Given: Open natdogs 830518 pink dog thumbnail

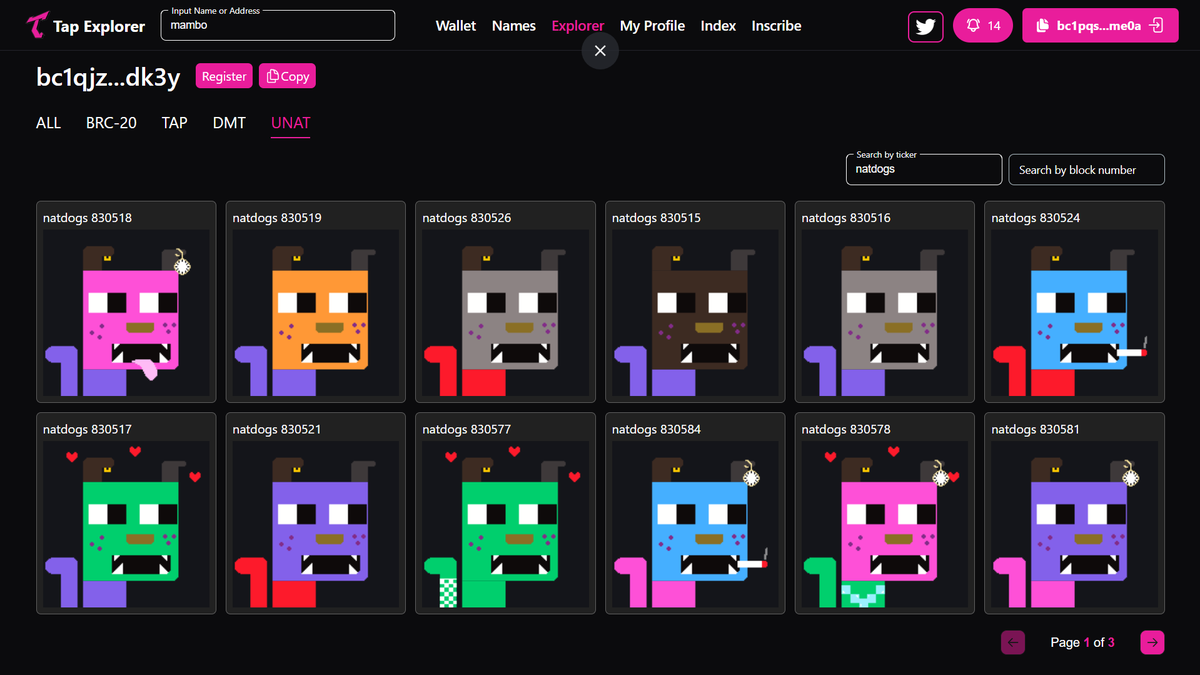Looking at the screenshot, I should point(126,313).
